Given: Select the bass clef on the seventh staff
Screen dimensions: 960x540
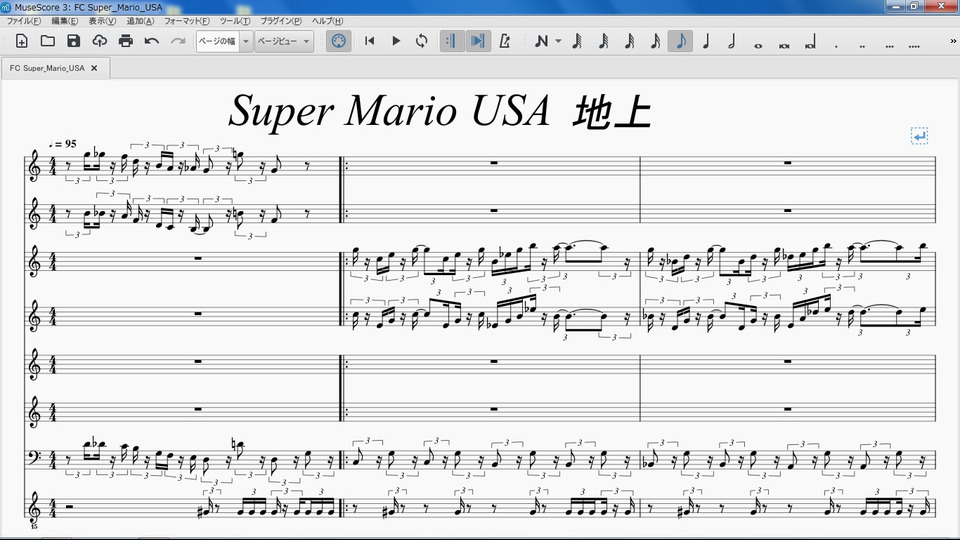Looking at the screenshot, I should click(x=36, y=457).
